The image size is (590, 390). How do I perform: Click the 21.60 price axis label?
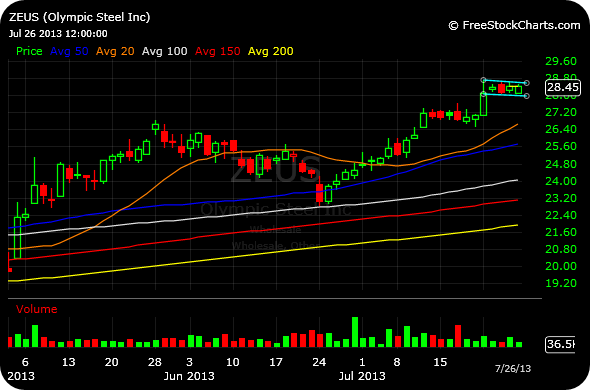(x=561, y=232)
